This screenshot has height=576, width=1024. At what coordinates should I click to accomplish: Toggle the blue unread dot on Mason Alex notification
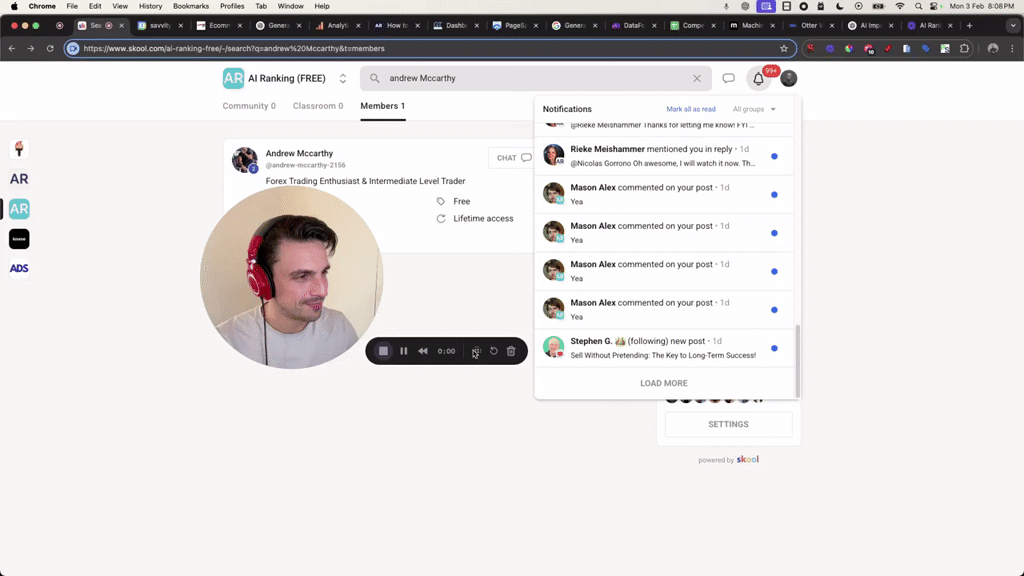[x=773, y=195]
